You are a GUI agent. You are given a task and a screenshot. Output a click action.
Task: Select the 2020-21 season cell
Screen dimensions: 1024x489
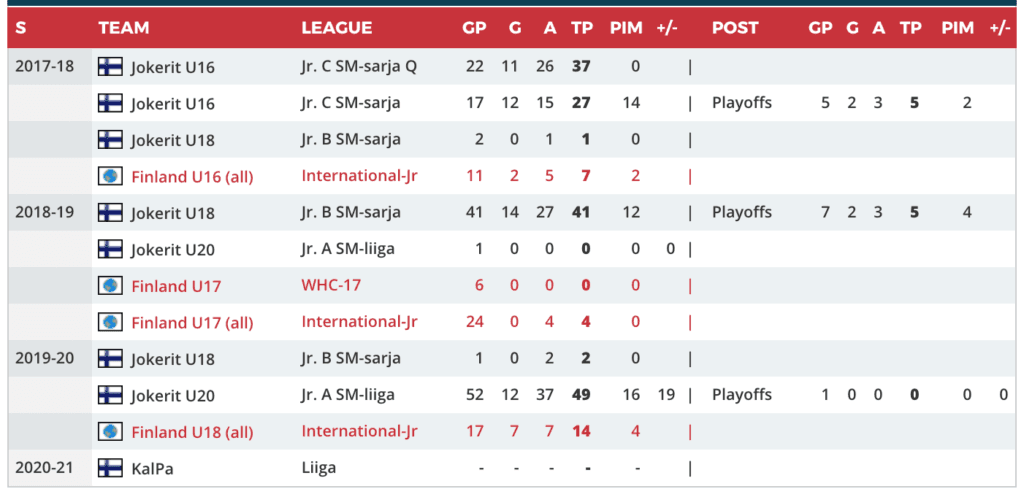tap(44, 467)
